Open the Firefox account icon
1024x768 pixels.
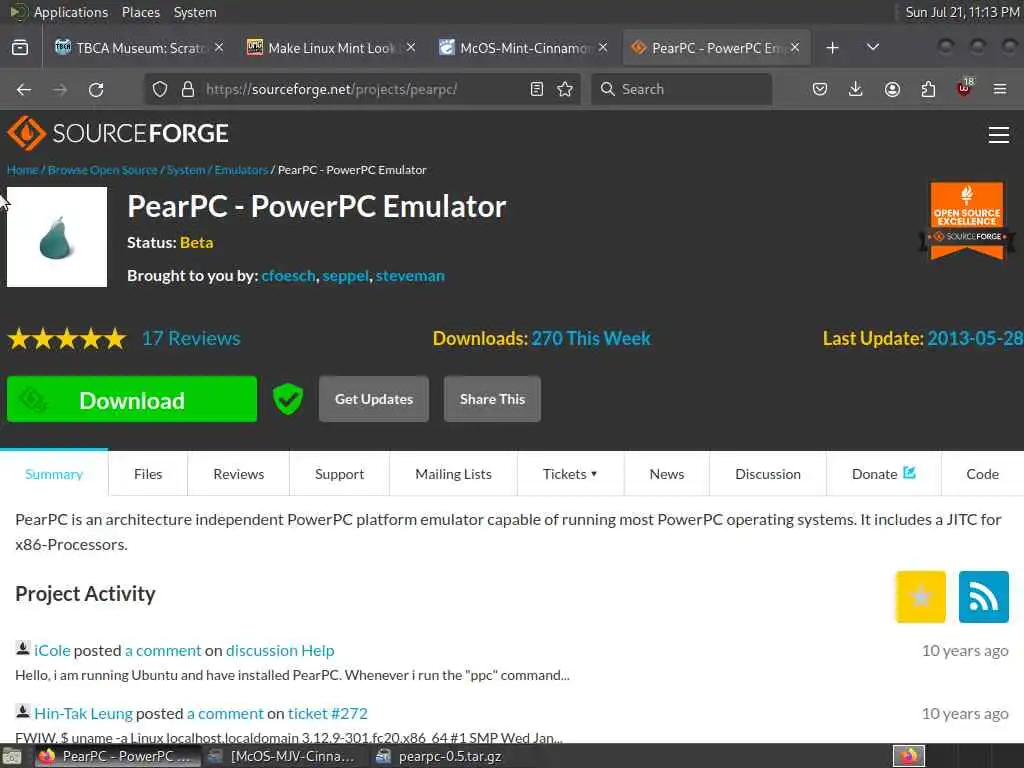892,89
